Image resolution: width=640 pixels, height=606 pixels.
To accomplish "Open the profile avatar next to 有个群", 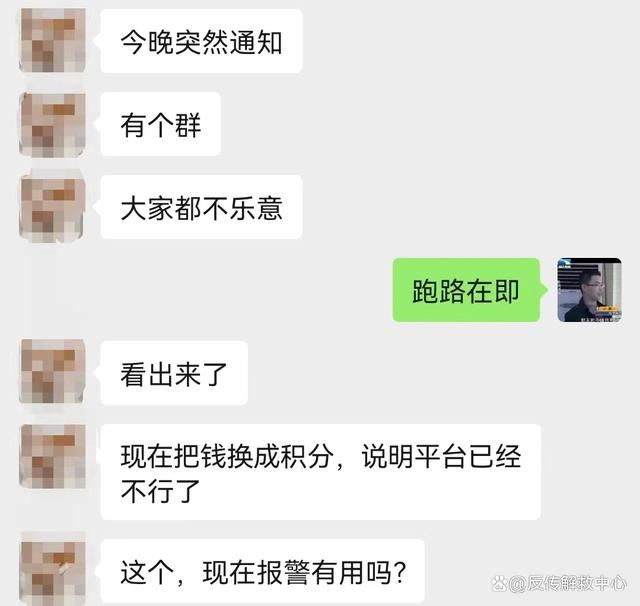I will point(53,124).
